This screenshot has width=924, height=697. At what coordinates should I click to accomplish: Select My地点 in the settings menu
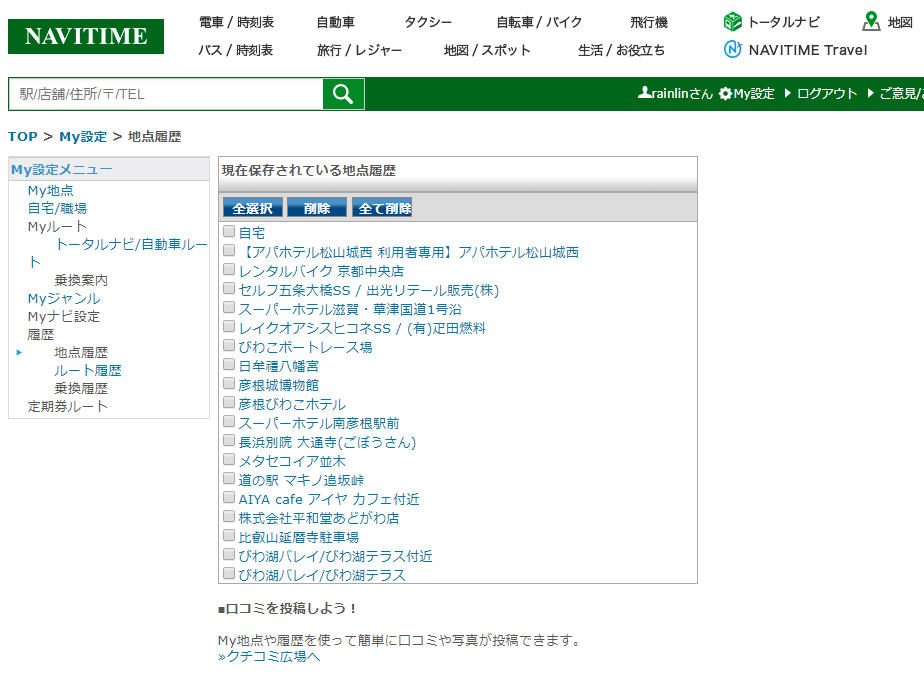click(50, 190)
